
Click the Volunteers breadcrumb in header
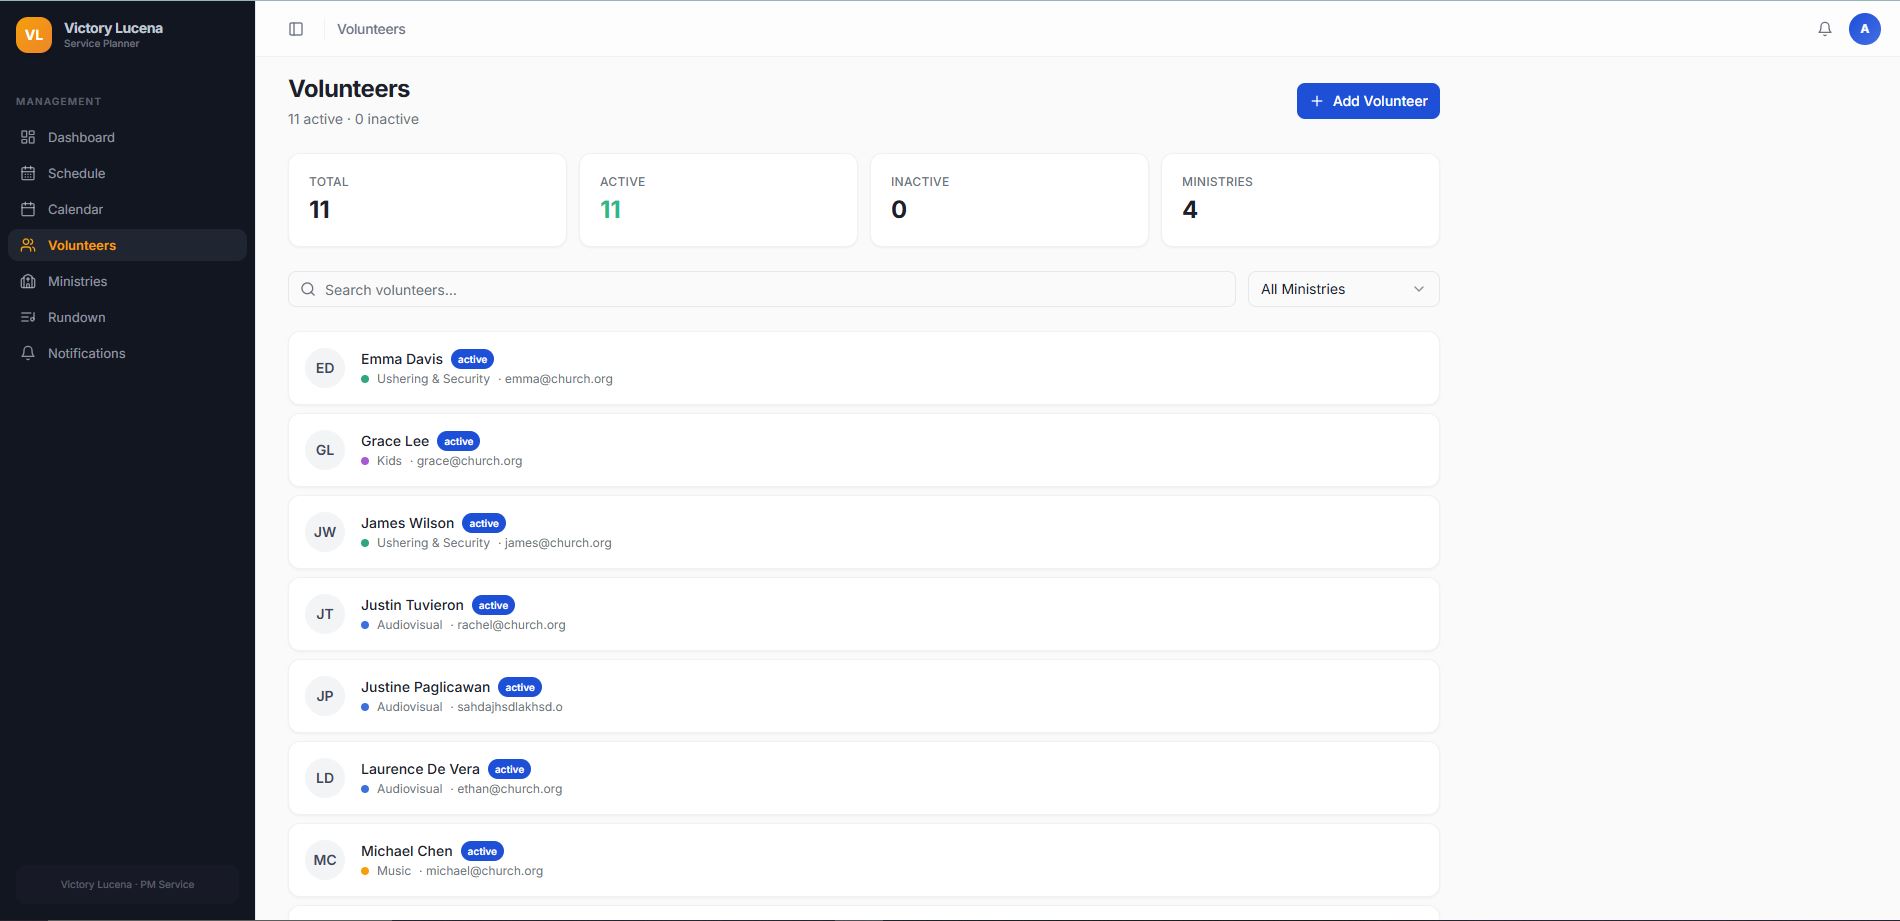point(371,29)
